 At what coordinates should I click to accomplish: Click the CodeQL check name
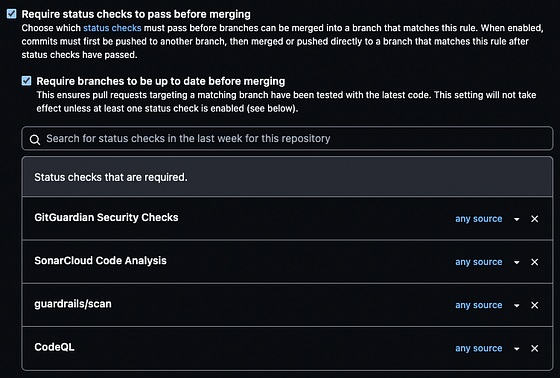tap(54, 347)
